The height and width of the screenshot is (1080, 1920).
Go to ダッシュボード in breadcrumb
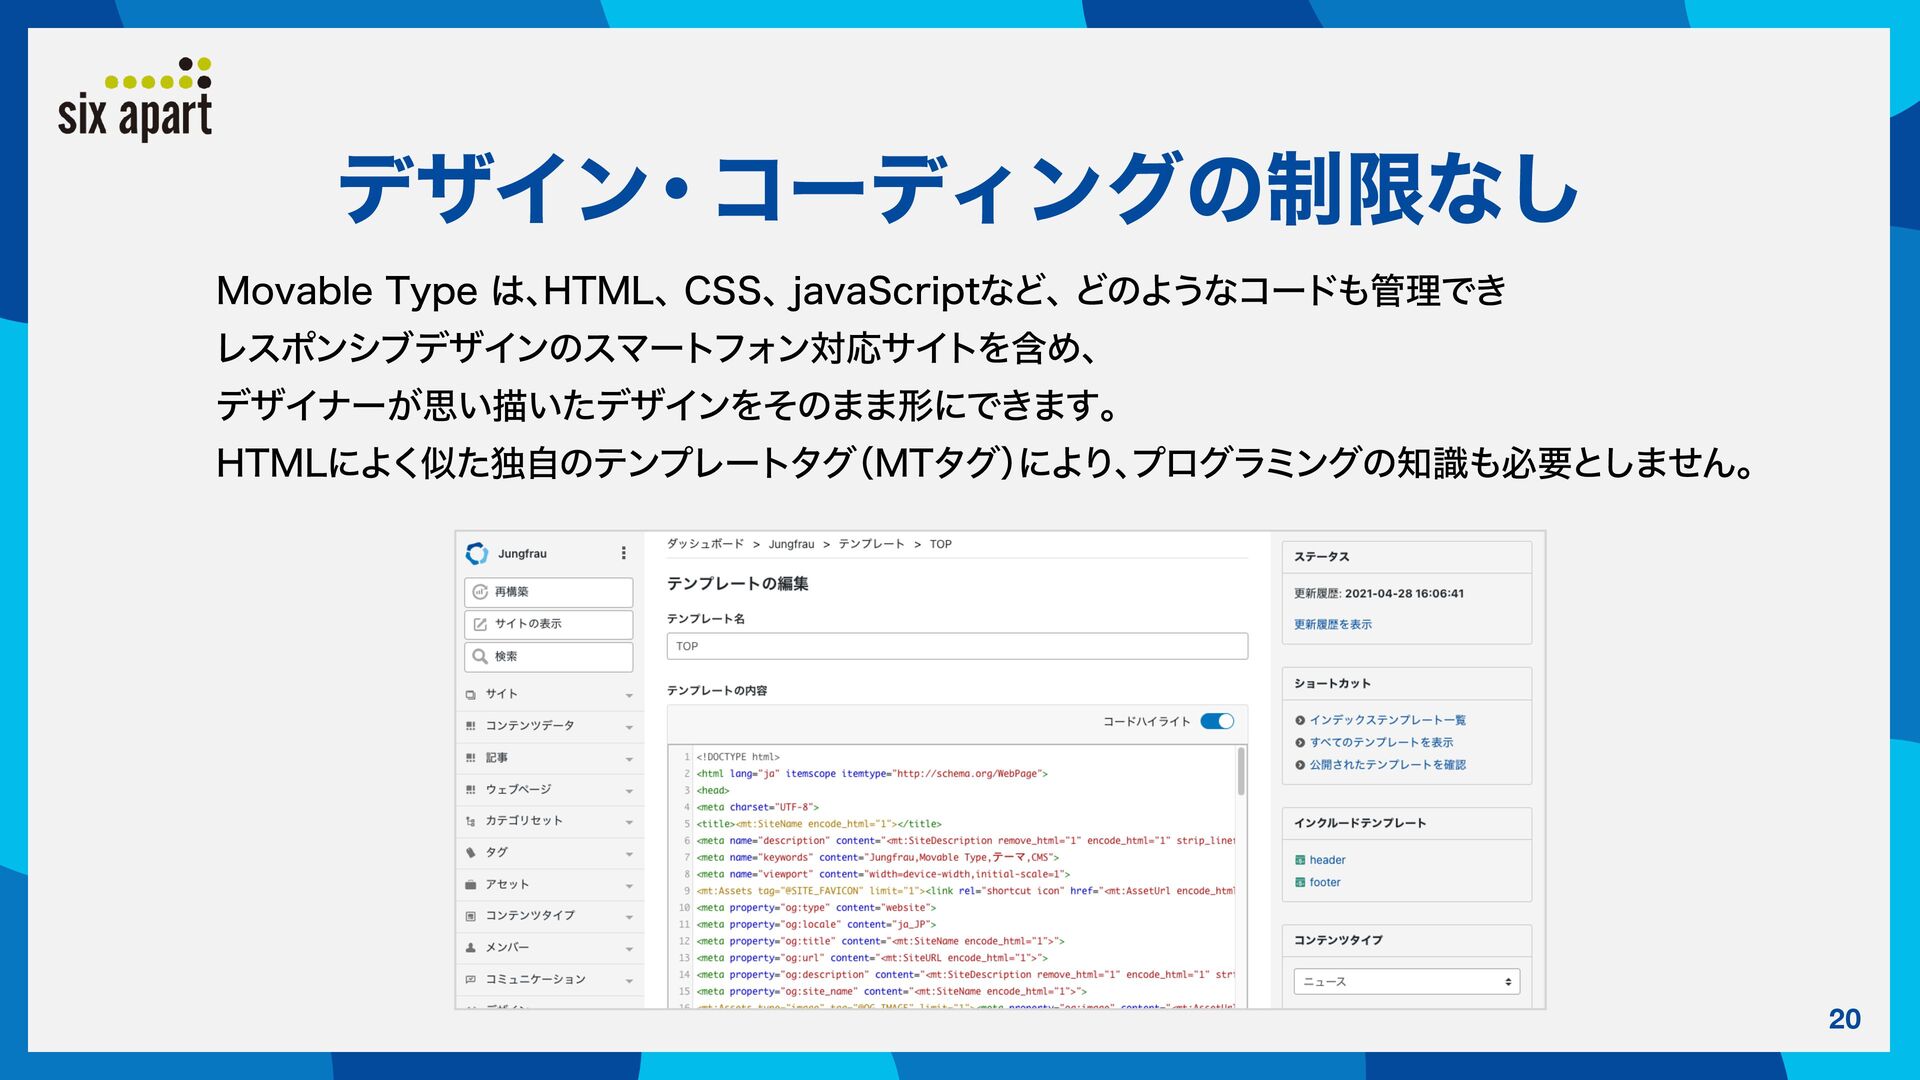[705, 544]
